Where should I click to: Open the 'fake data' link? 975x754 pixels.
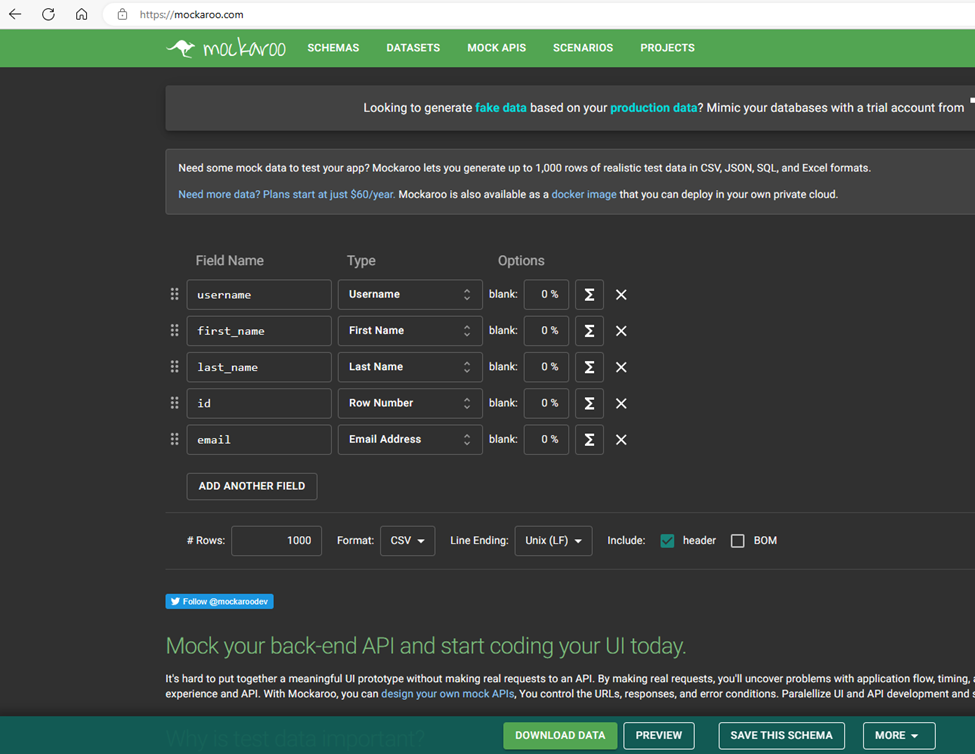(501, 108)
